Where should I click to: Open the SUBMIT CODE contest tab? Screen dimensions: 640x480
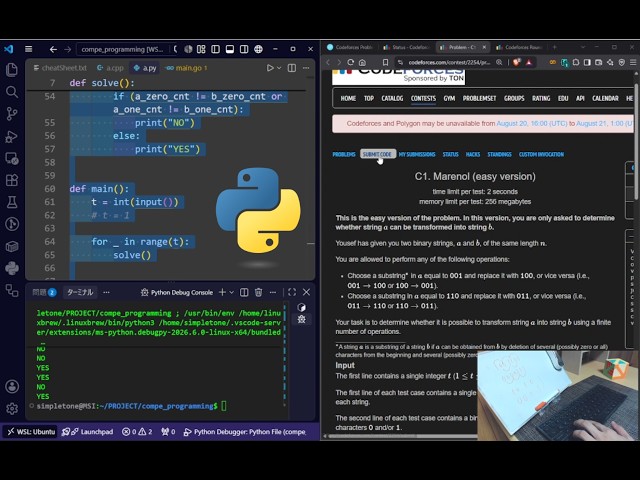pyautogui.click(x=377, y=154)
